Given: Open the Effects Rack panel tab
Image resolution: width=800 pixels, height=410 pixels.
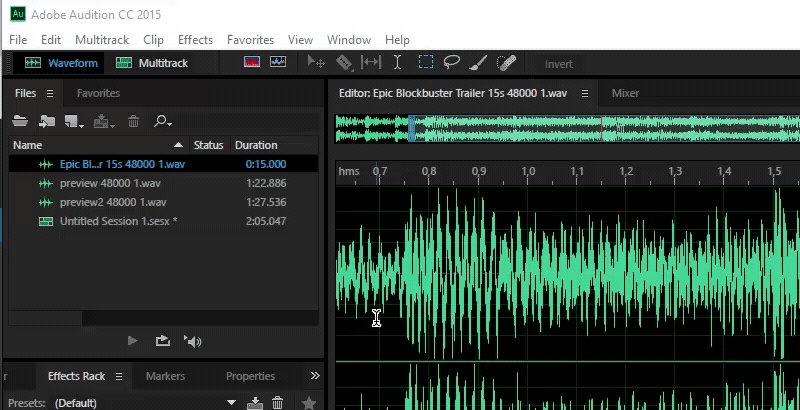Looking at the screenshot, I should [77, 376].
